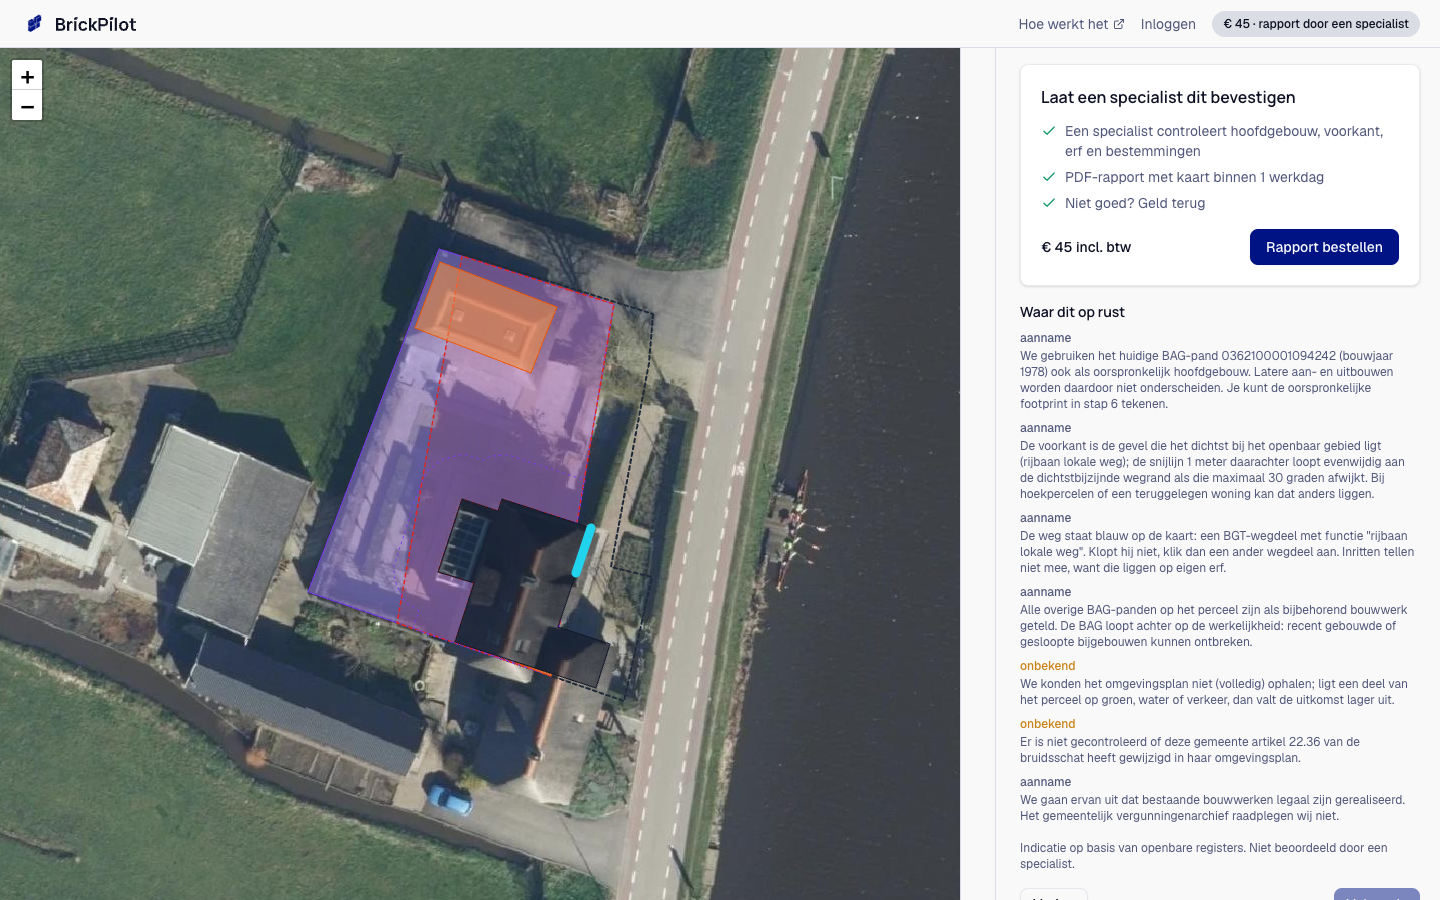The image size is (1440, 900).
Task: Click the heading 'Laat een specialist dit bevestigen'
Action: 1168,97
